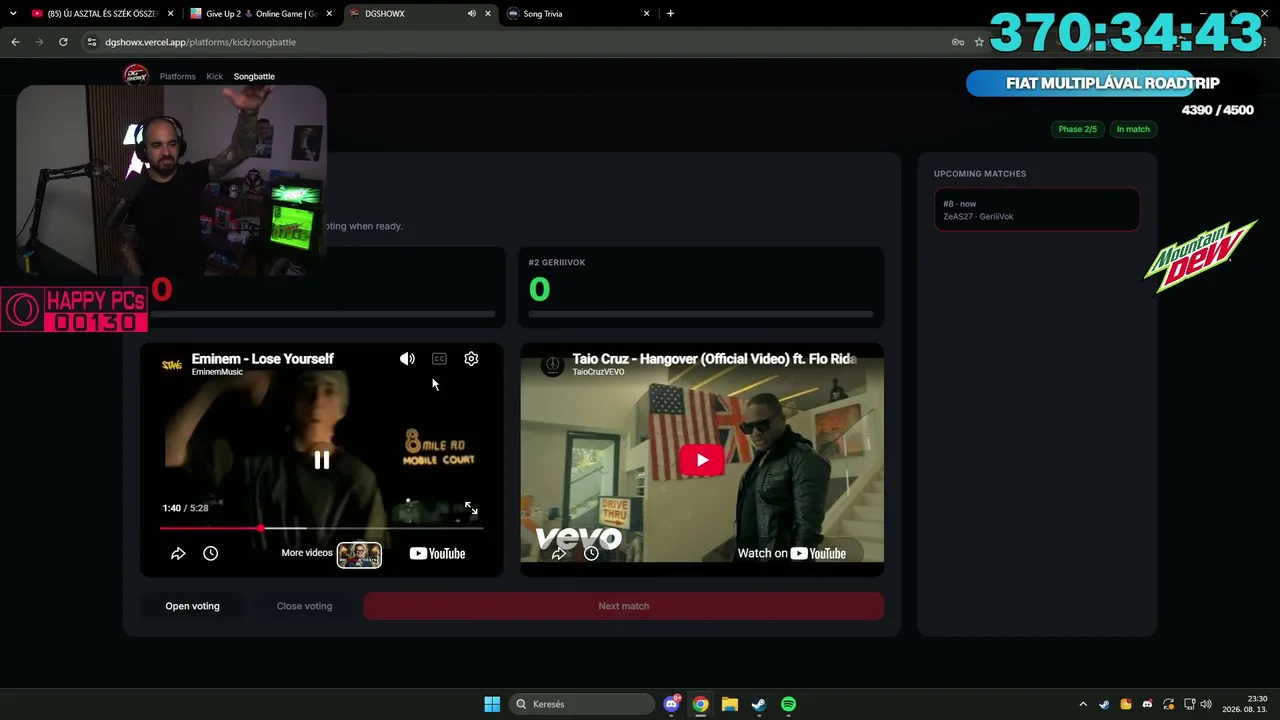Go back in the browser

15,42
